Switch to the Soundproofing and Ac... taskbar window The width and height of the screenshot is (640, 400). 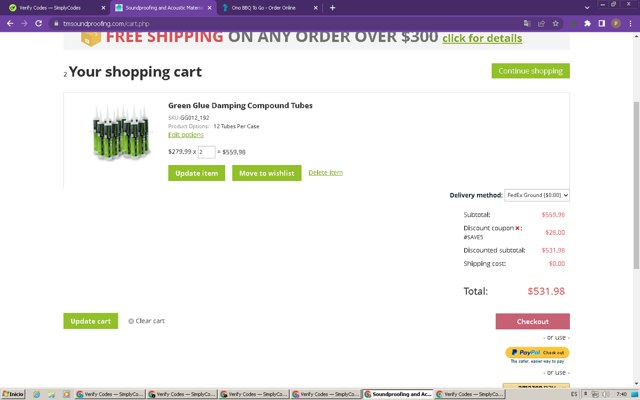click(x=398, y=394)
